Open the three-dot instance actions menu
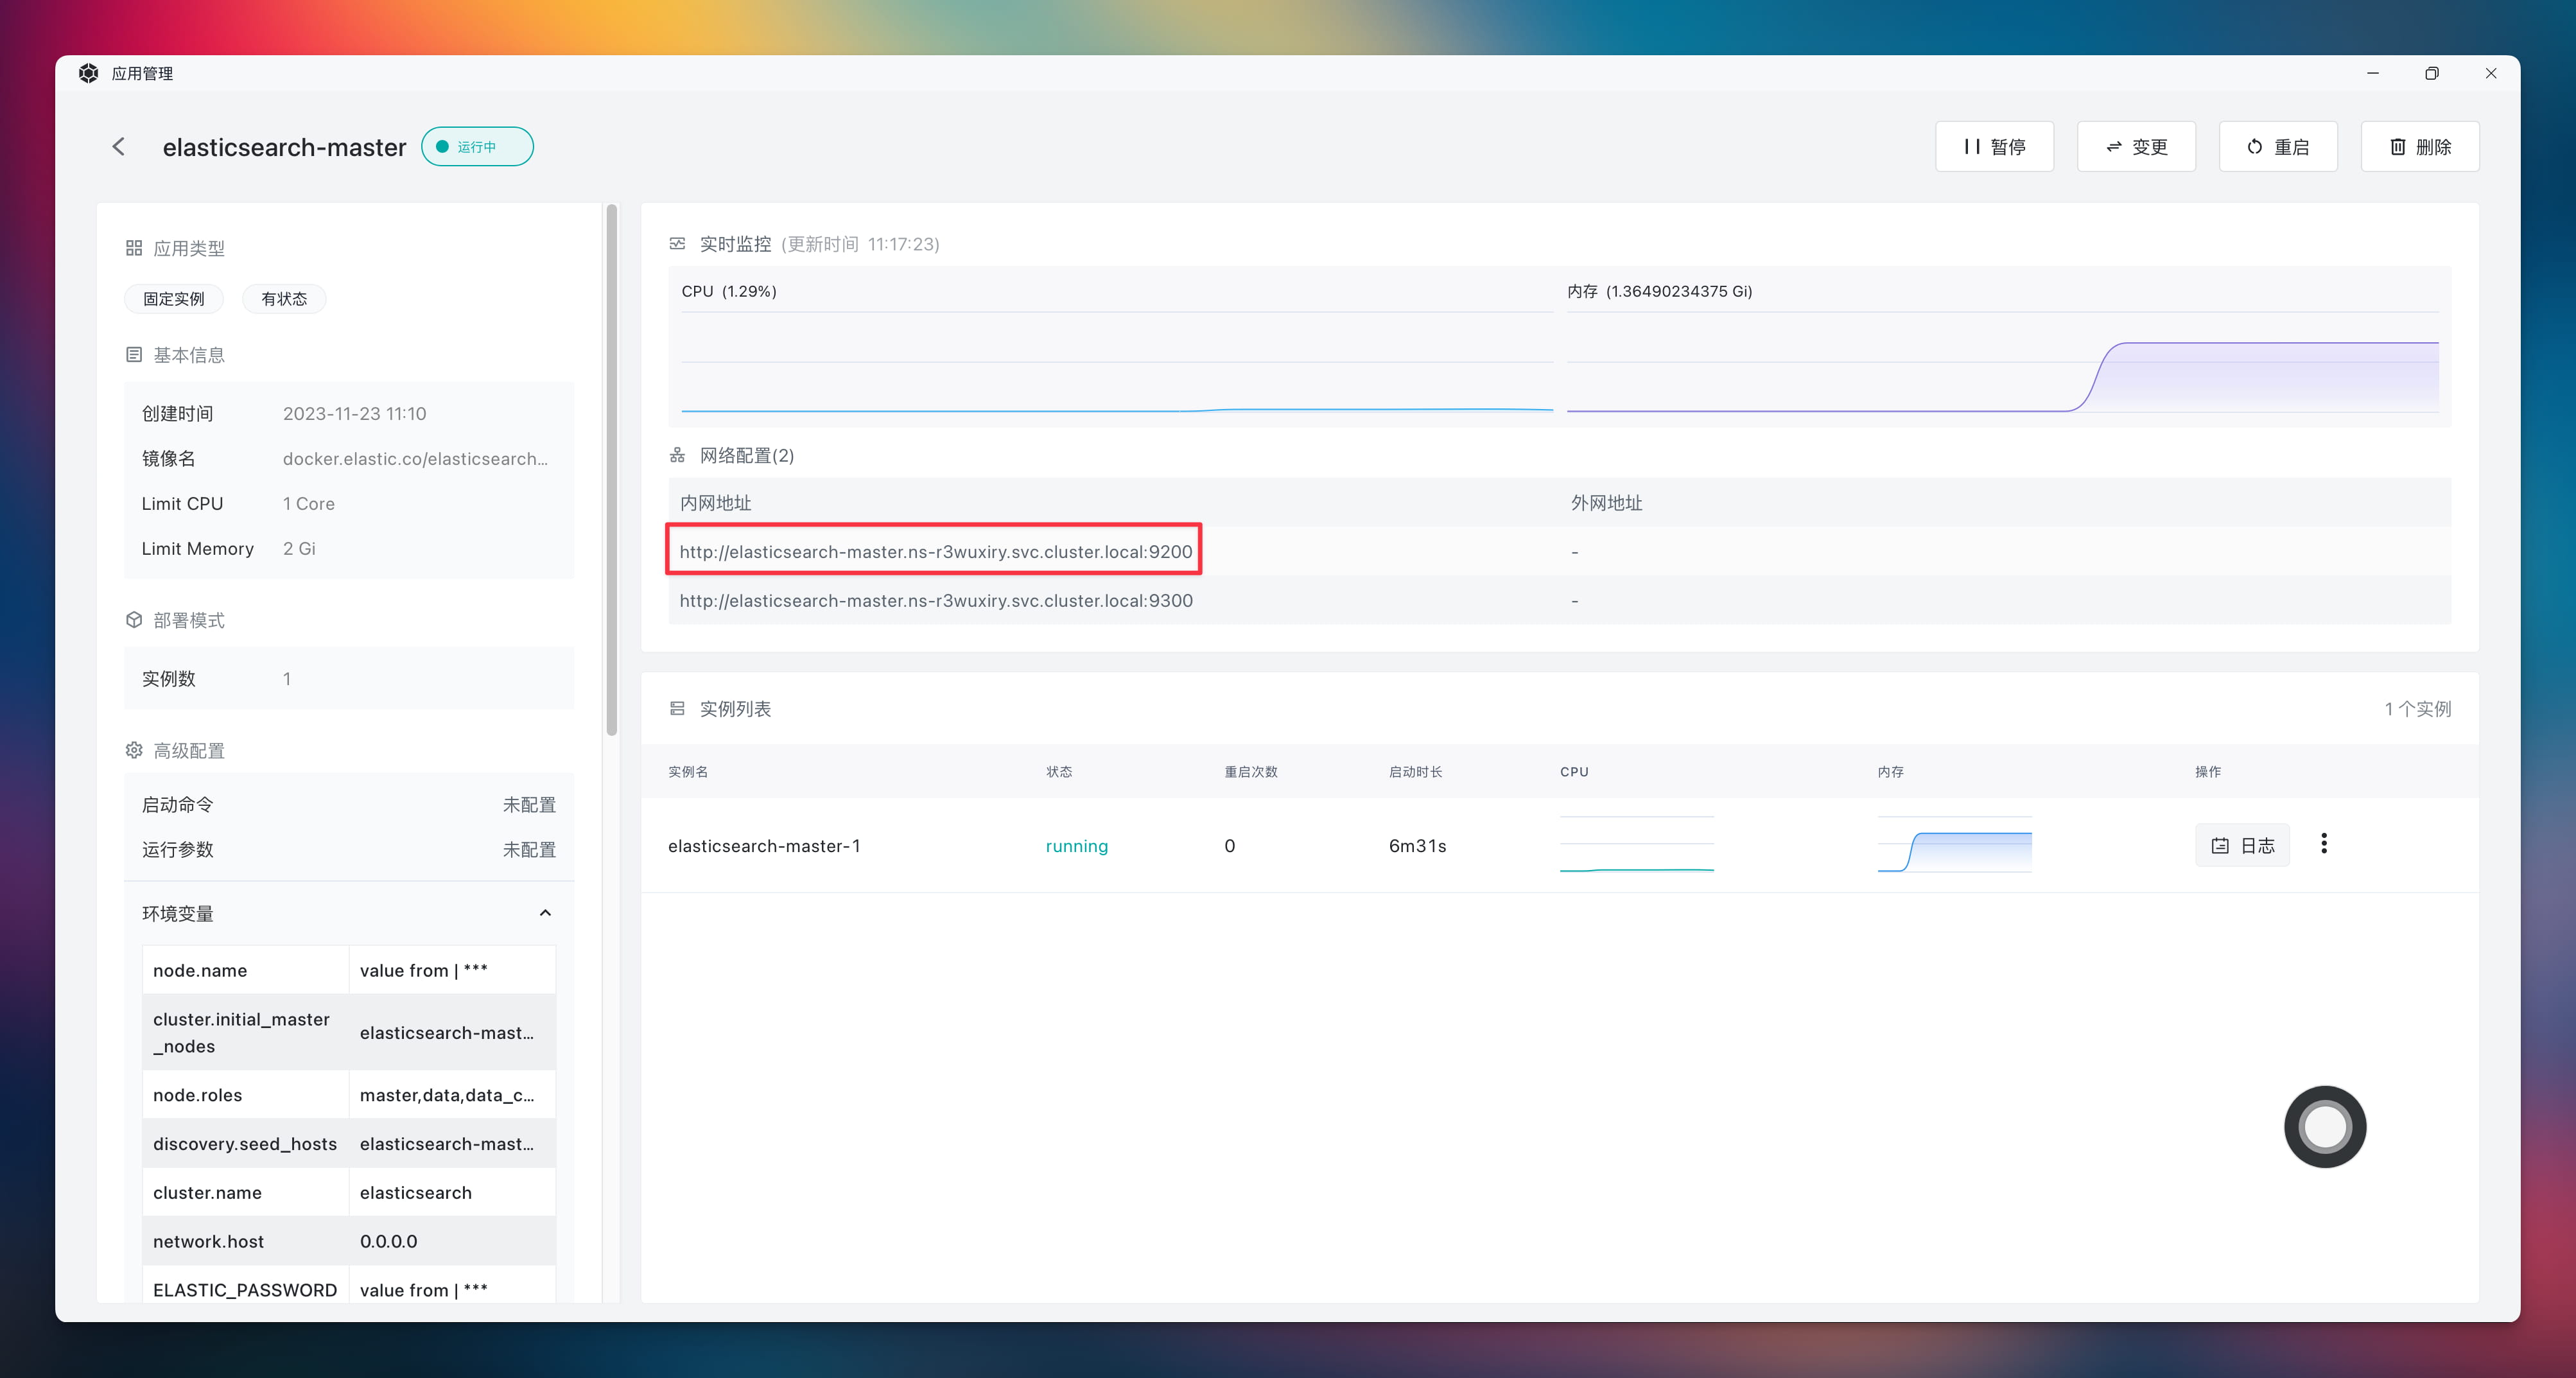Image resolution: width=2576 pixels, height=1378 pixels. [2324, 843]
